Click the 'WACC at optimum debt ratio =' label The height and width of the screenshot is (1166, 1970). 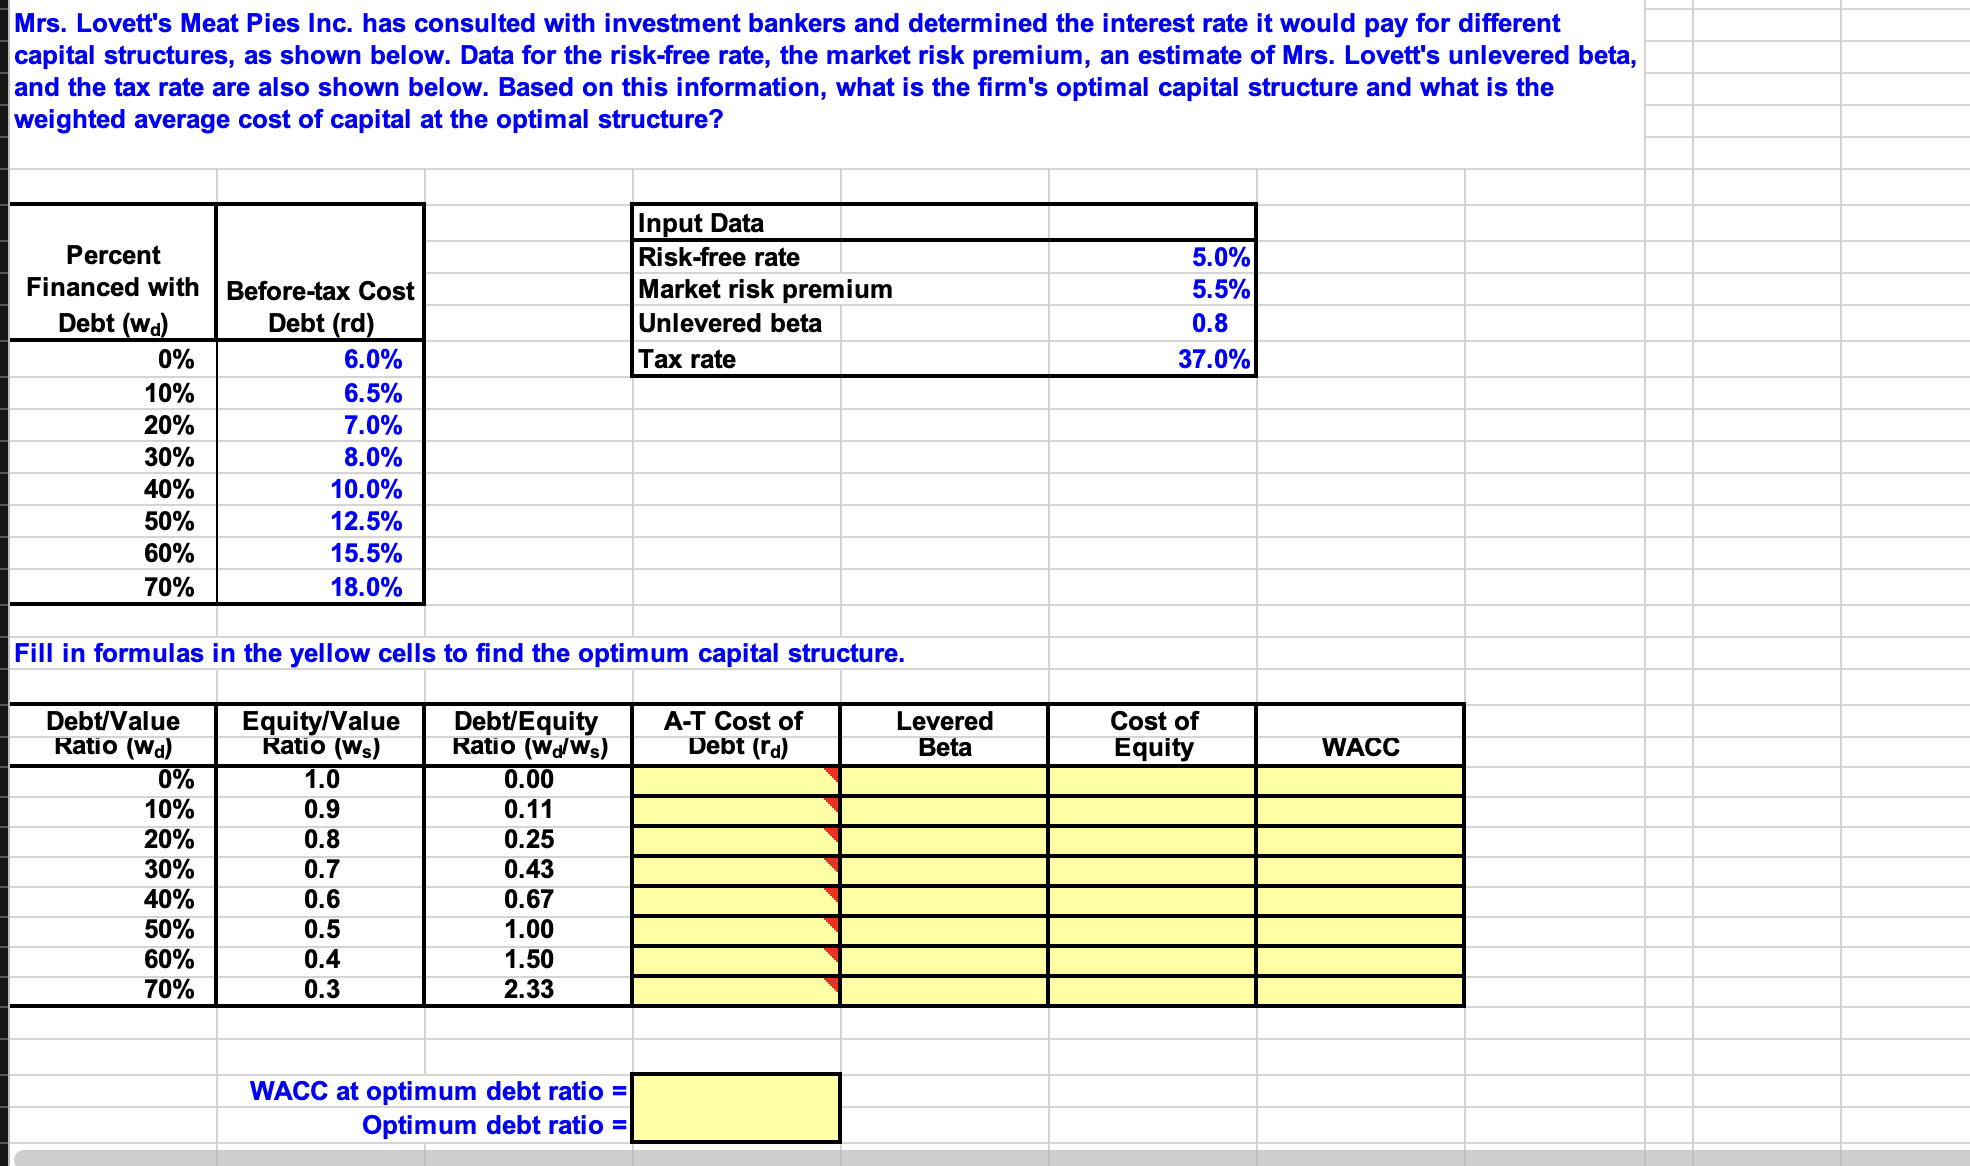(x=438, y=1091)
